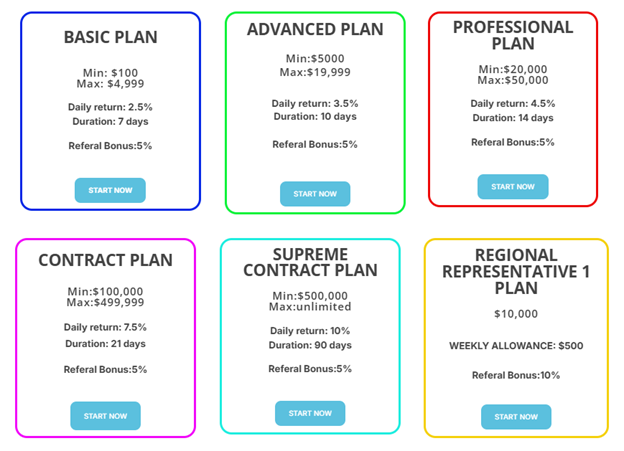Image resolution: width=624 pixels, height=451 pixels.
Task: Select the Min:$20,000 amount line
Action: coord(513,69)
